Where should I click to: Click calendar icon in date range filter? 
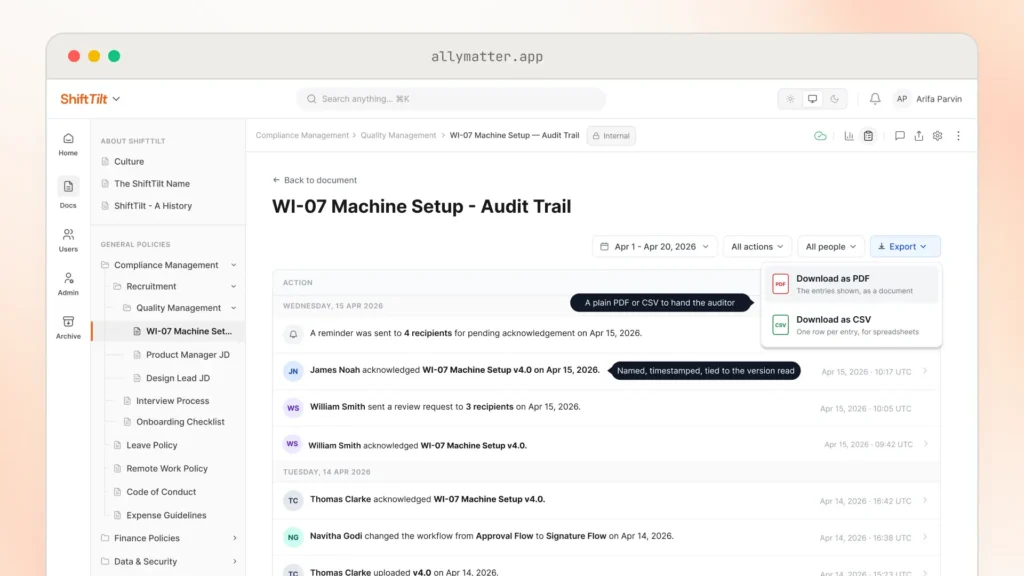pyautogui.click(x=604, y=247)
